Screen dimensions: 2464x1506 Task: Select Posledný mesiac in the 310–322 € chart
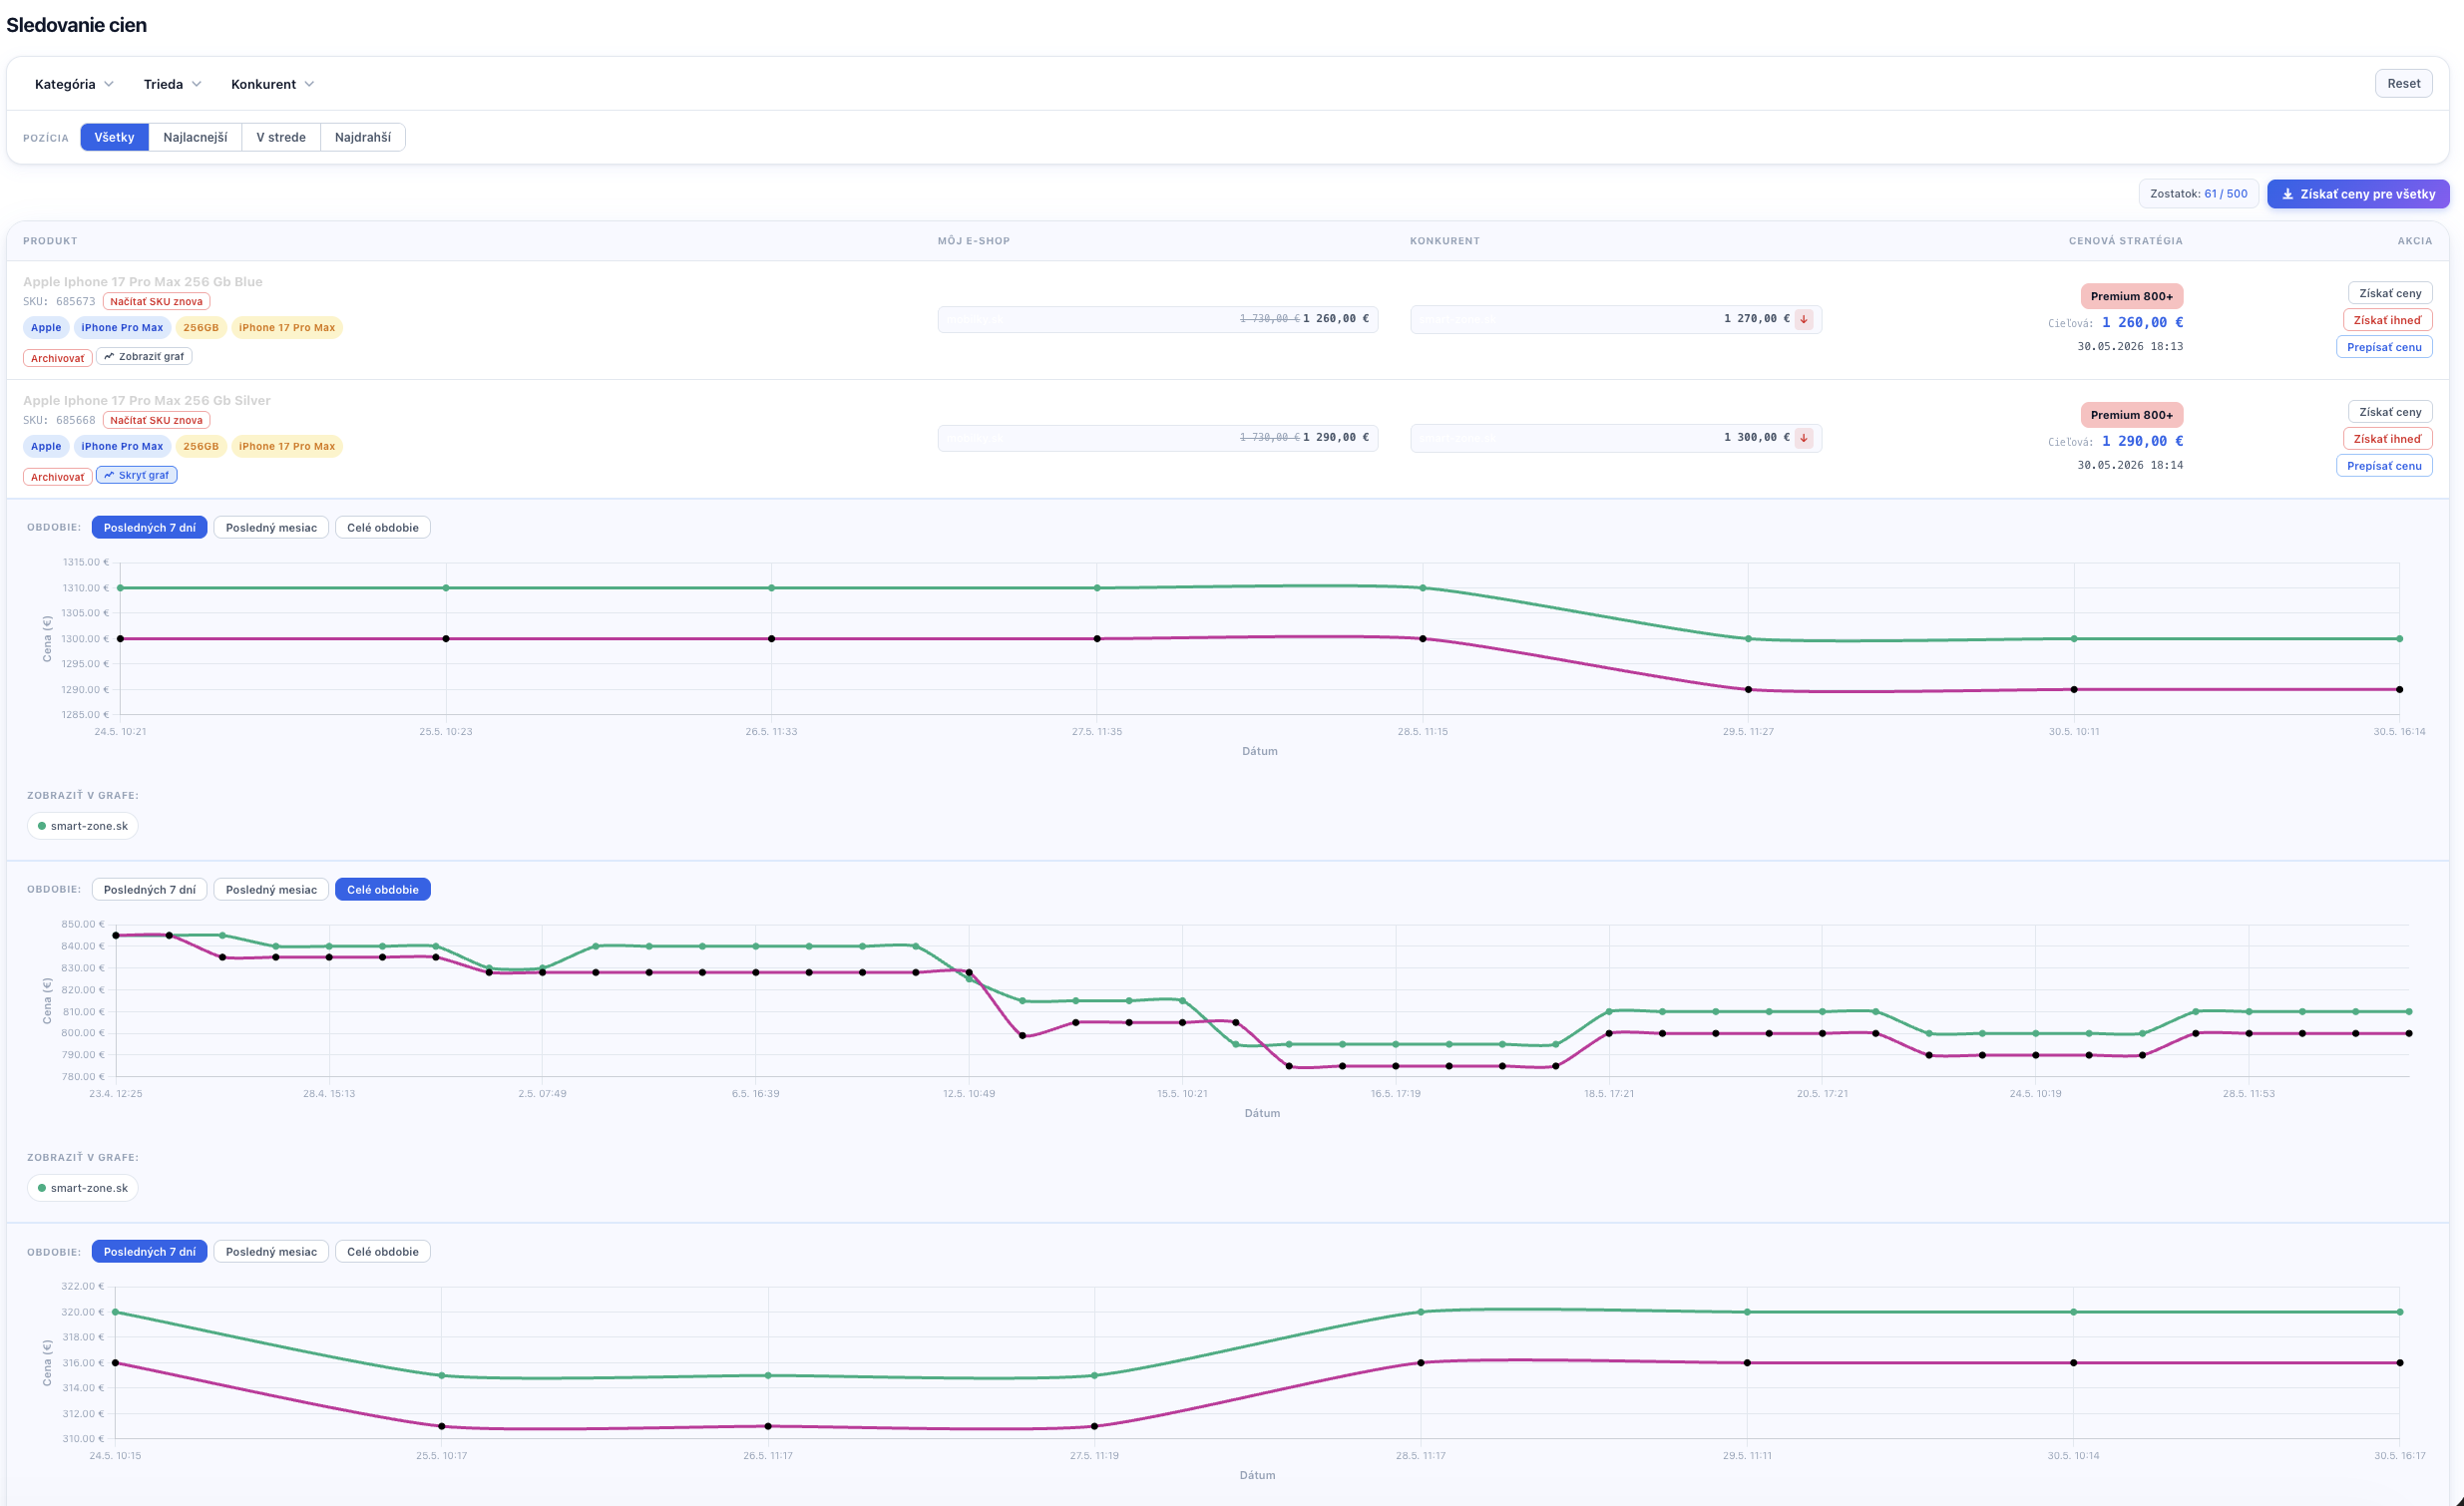coord(271,1252)
